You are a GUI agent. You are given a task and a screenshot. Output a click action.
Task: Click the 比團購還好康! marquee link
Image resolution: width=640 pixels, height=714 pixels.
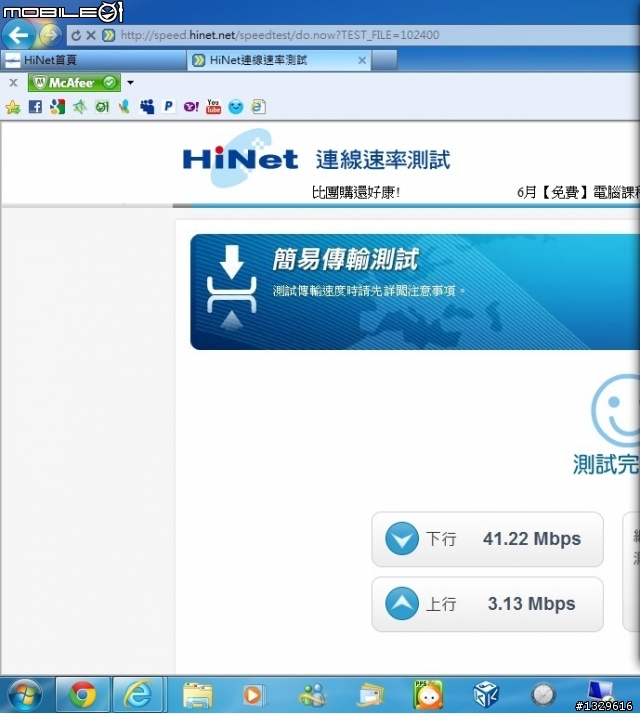[356, 193]
